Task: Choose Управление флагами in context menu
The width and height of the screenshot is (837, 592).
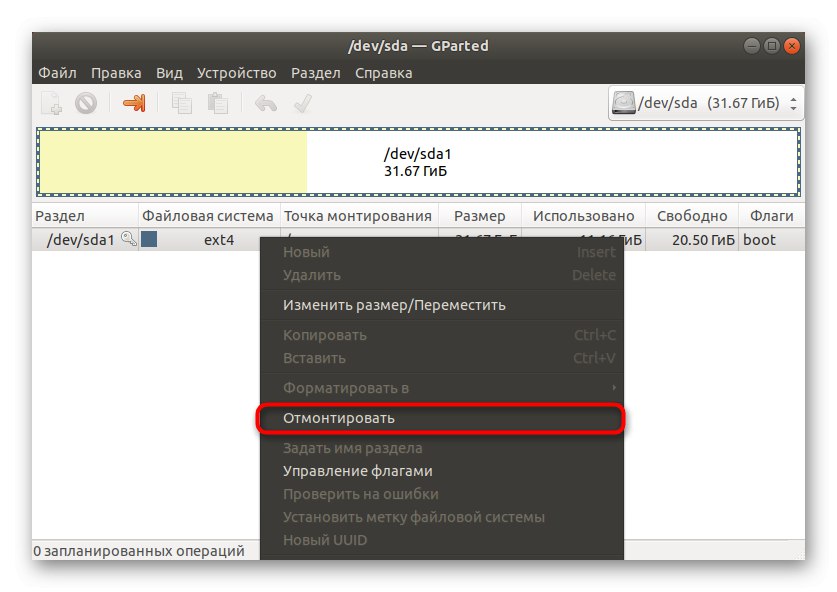Action: tap(441, 471)
